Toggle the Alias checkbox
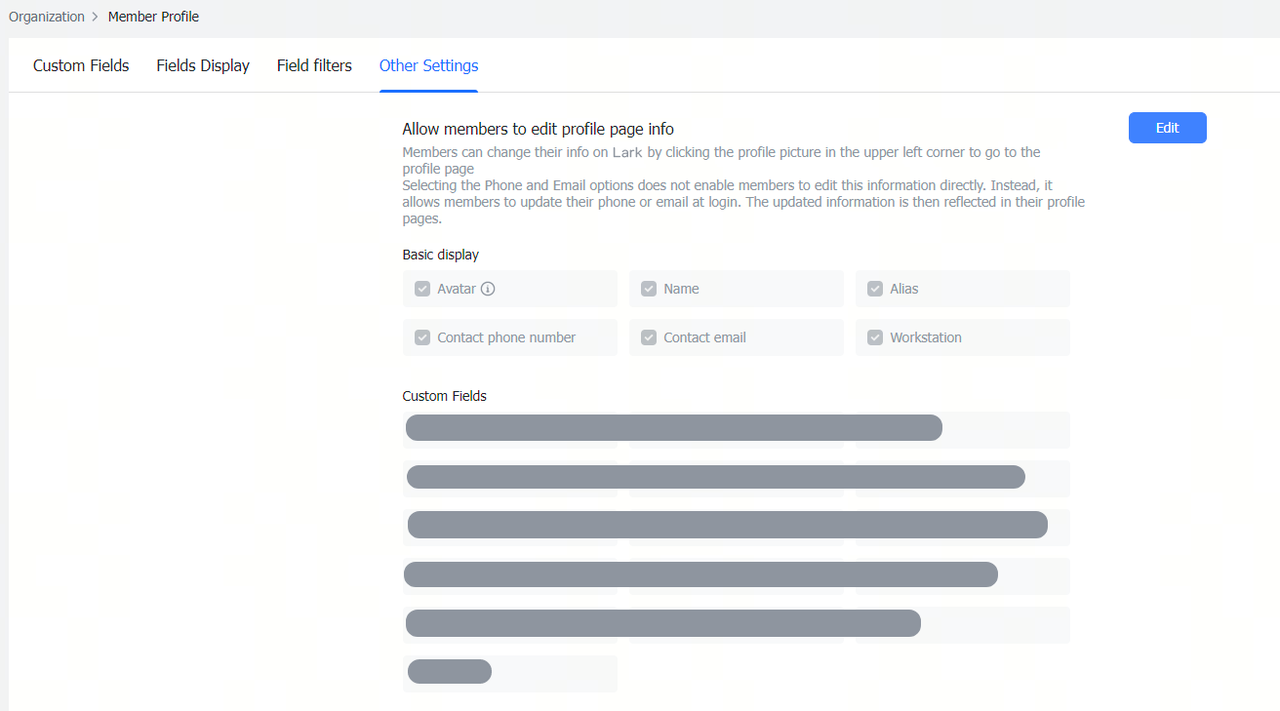Viewport: 1280px width, 711px height. tap(875, 289)
